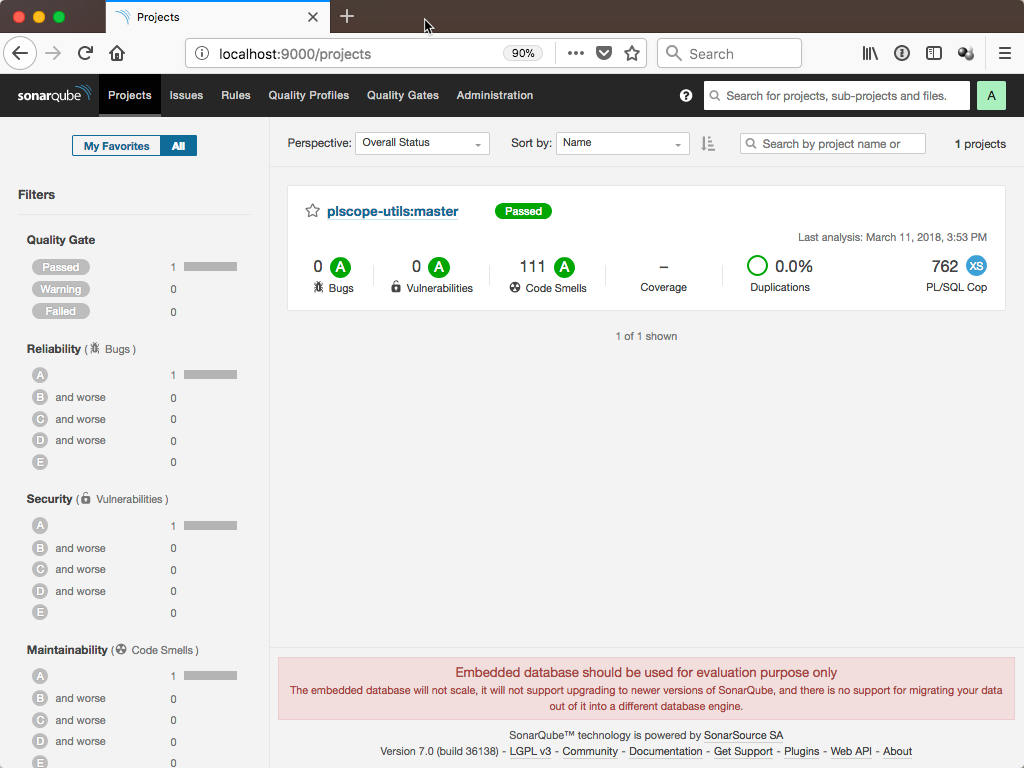Open Quality Gates page
The image size is (1024, 768).
(403, 95)
